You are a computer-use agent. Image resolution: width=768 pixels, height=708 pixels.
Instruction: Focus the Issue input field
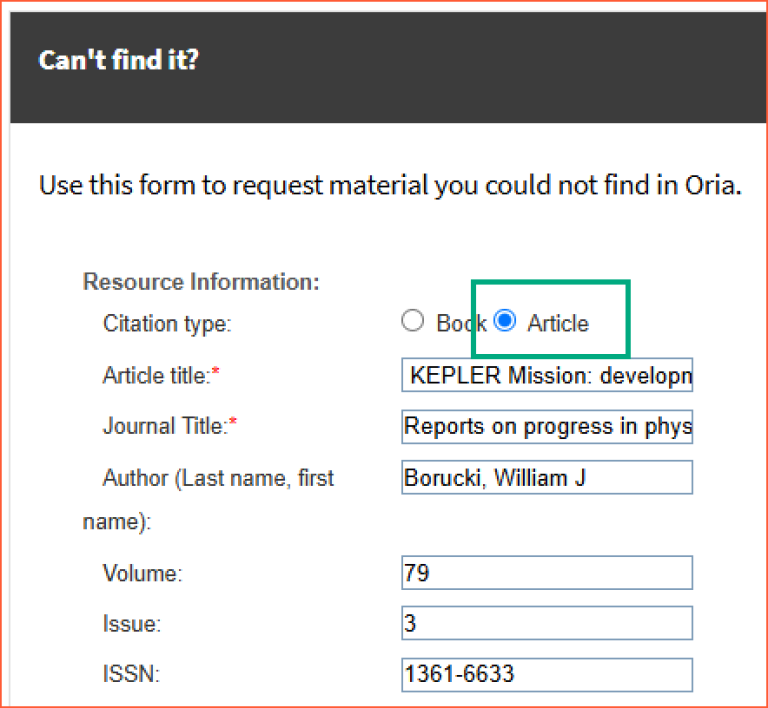pos(546,623)
